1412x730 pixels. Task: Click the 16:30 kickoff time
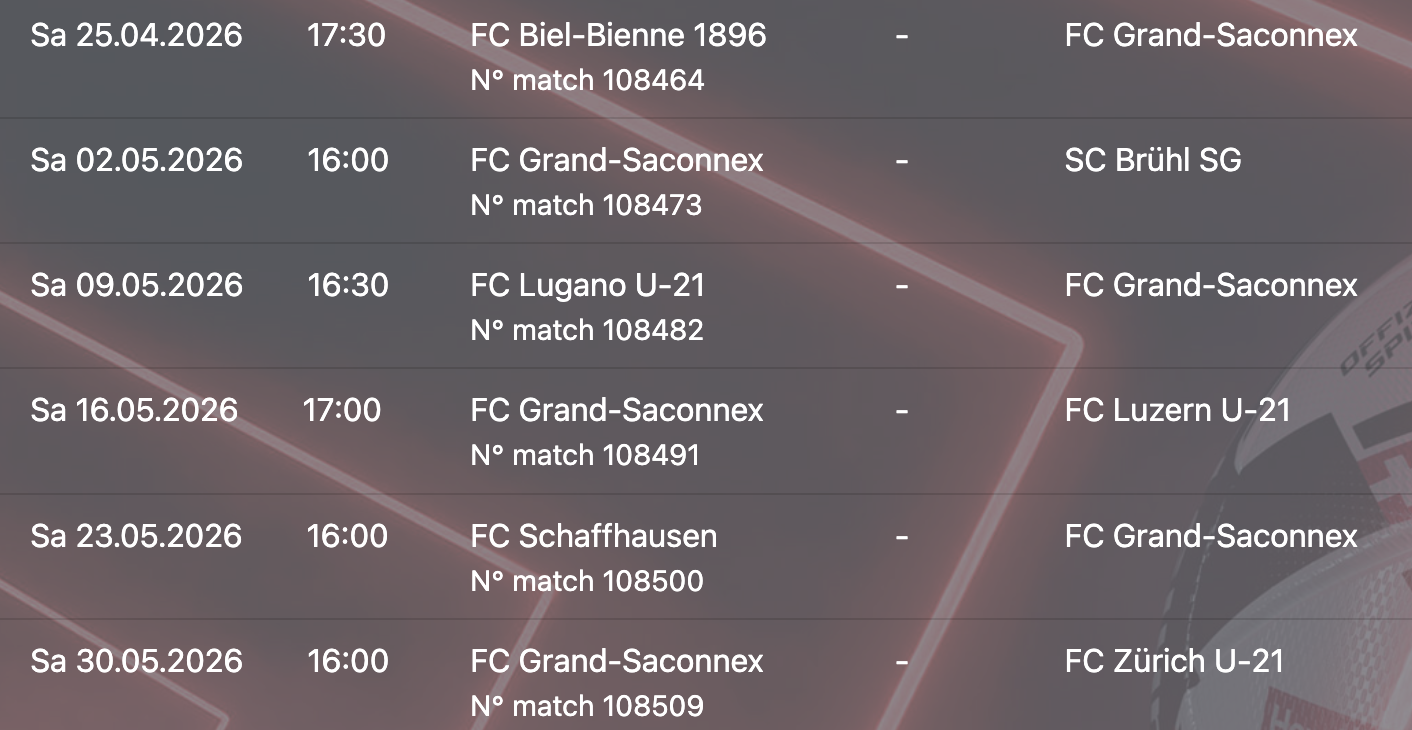(347, 286)
